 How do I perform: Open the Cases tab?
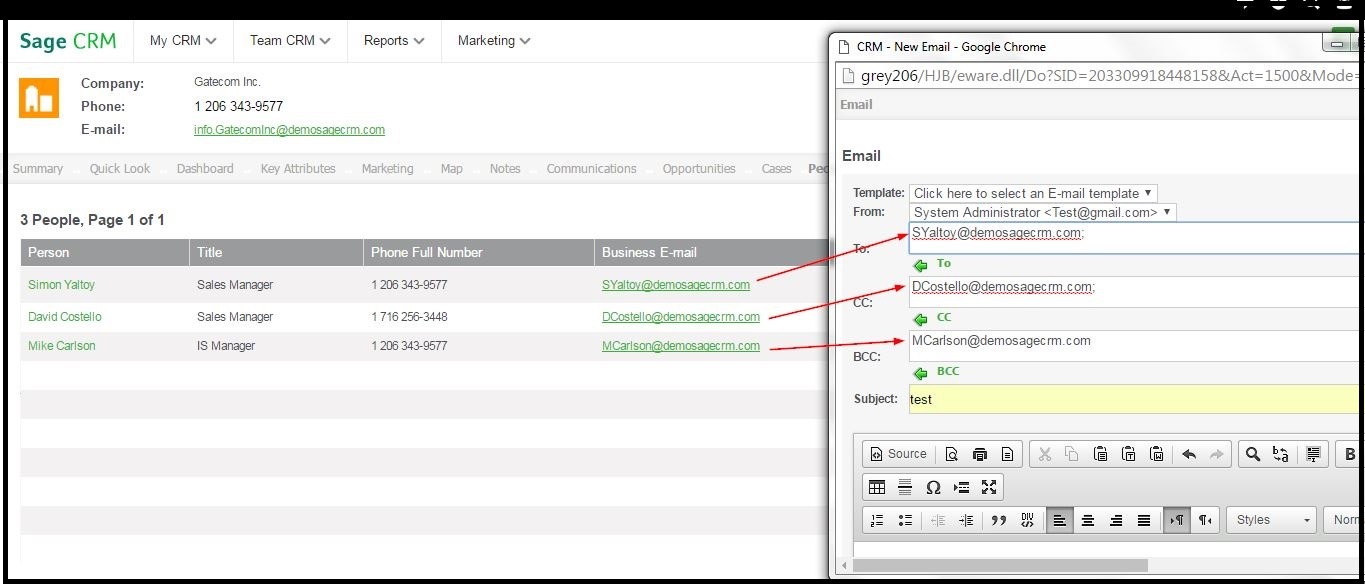(x=776, y=169)
